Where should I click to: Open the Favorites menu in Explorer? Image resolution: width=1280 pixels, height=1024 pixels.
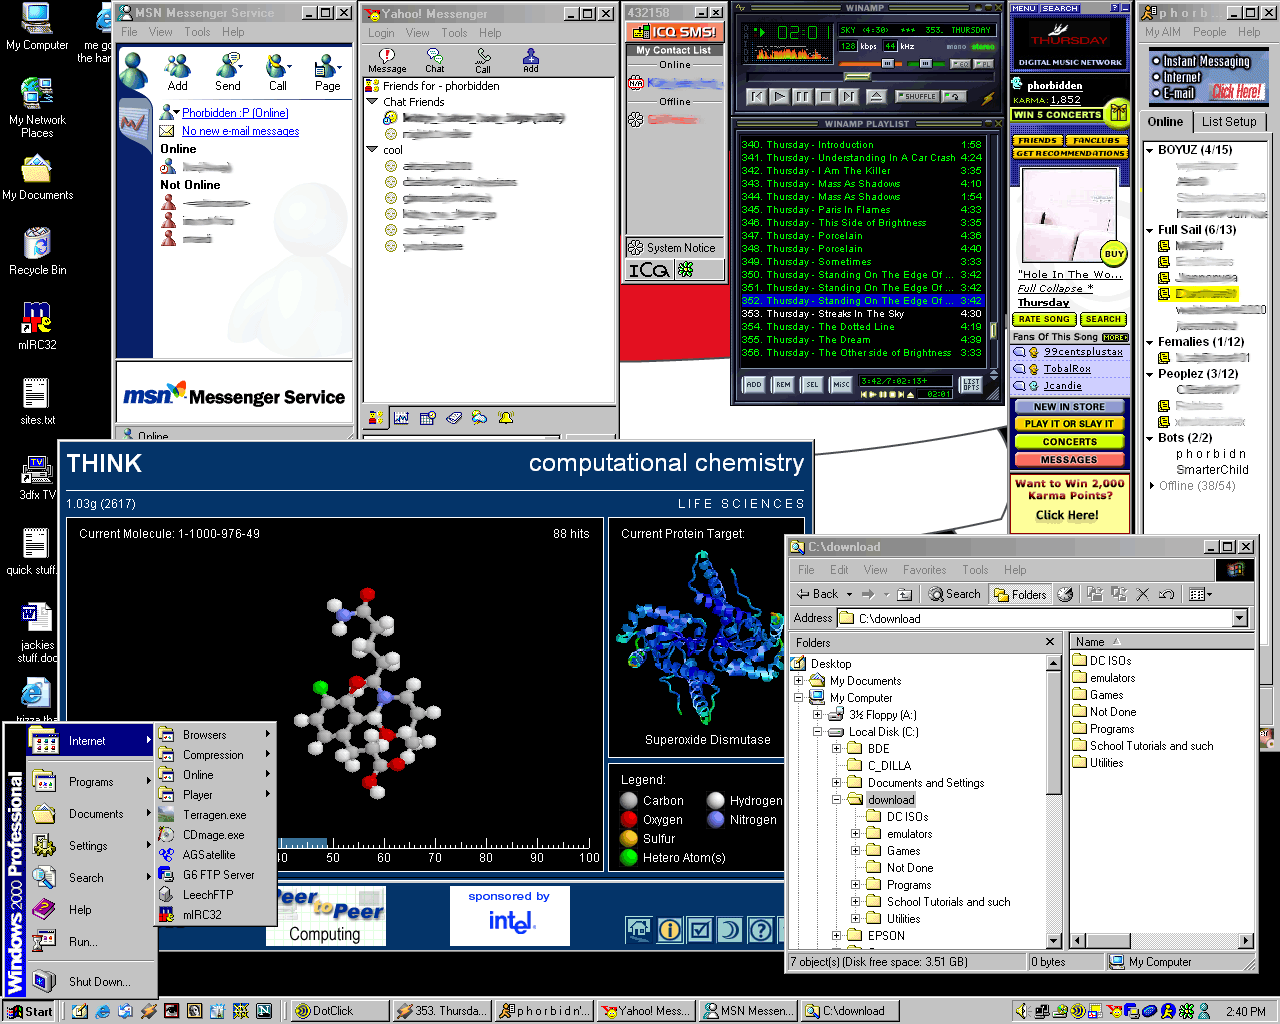pos(923,570)
